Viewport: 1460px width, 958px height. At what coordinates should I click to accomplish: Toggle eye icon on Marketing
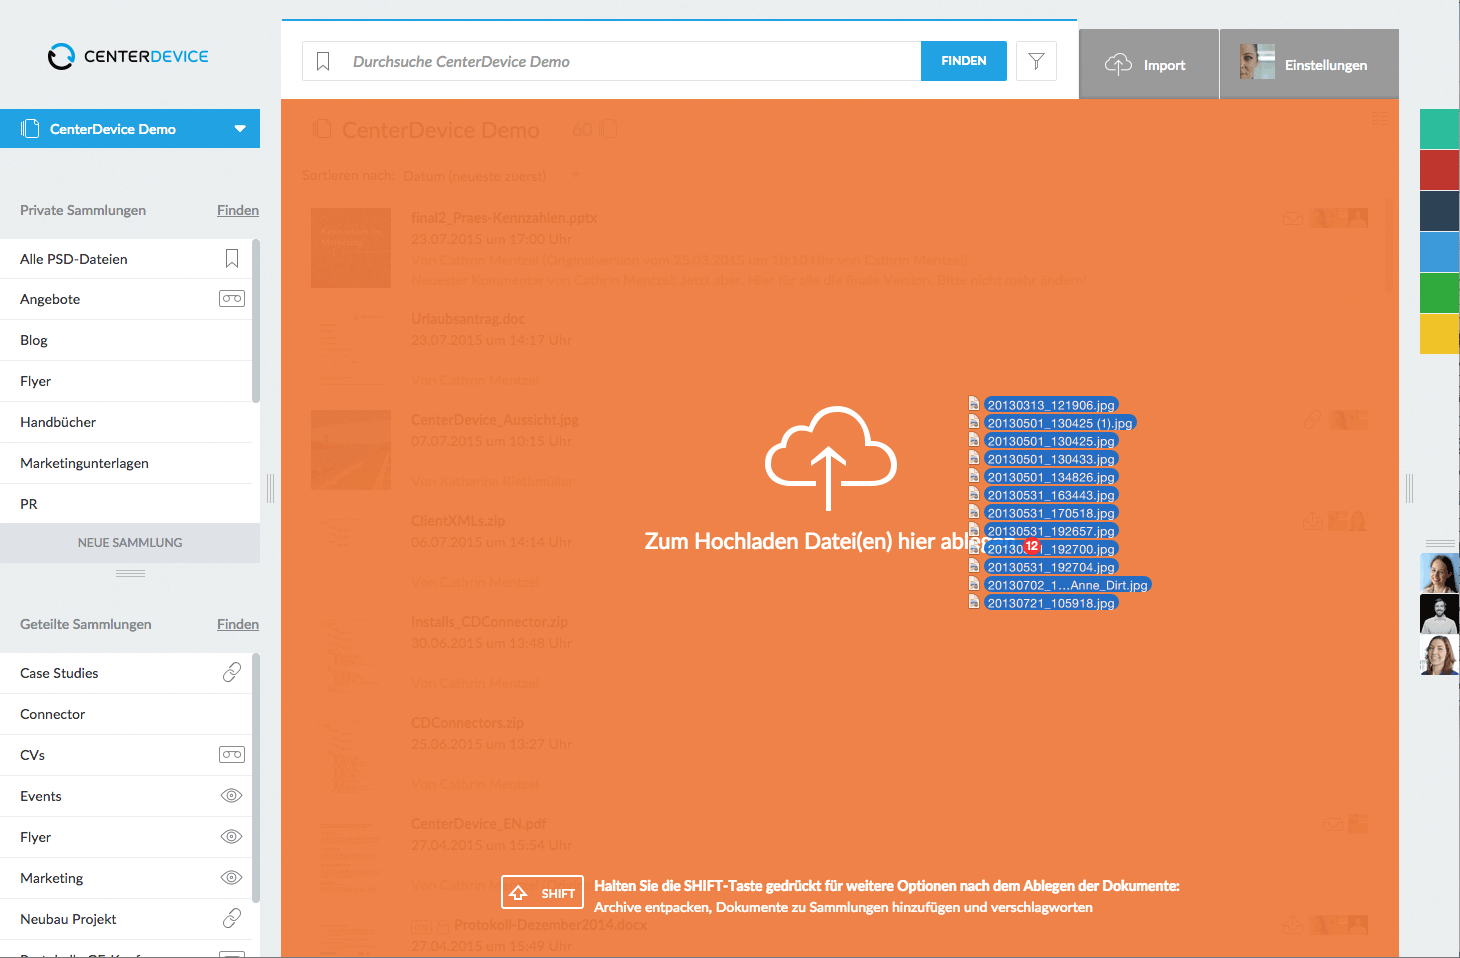232,878
